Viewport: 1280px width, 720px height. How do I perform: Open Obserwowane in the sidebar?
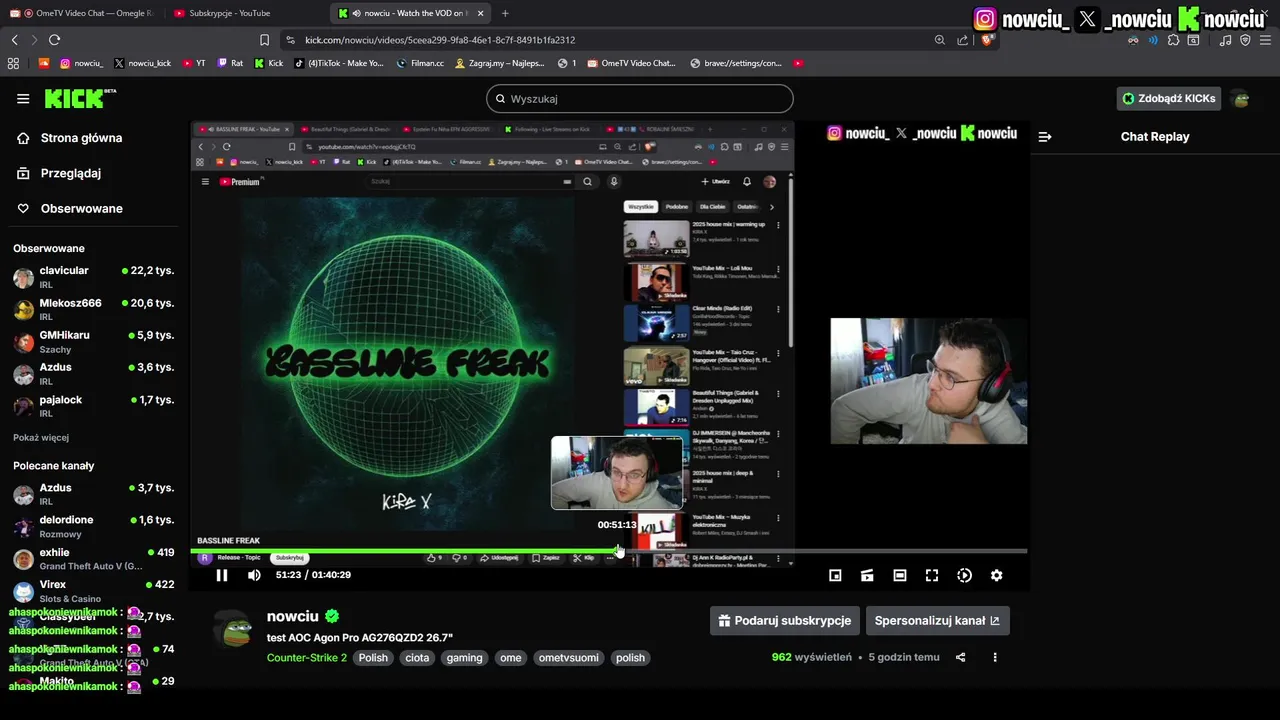[82, 208]
